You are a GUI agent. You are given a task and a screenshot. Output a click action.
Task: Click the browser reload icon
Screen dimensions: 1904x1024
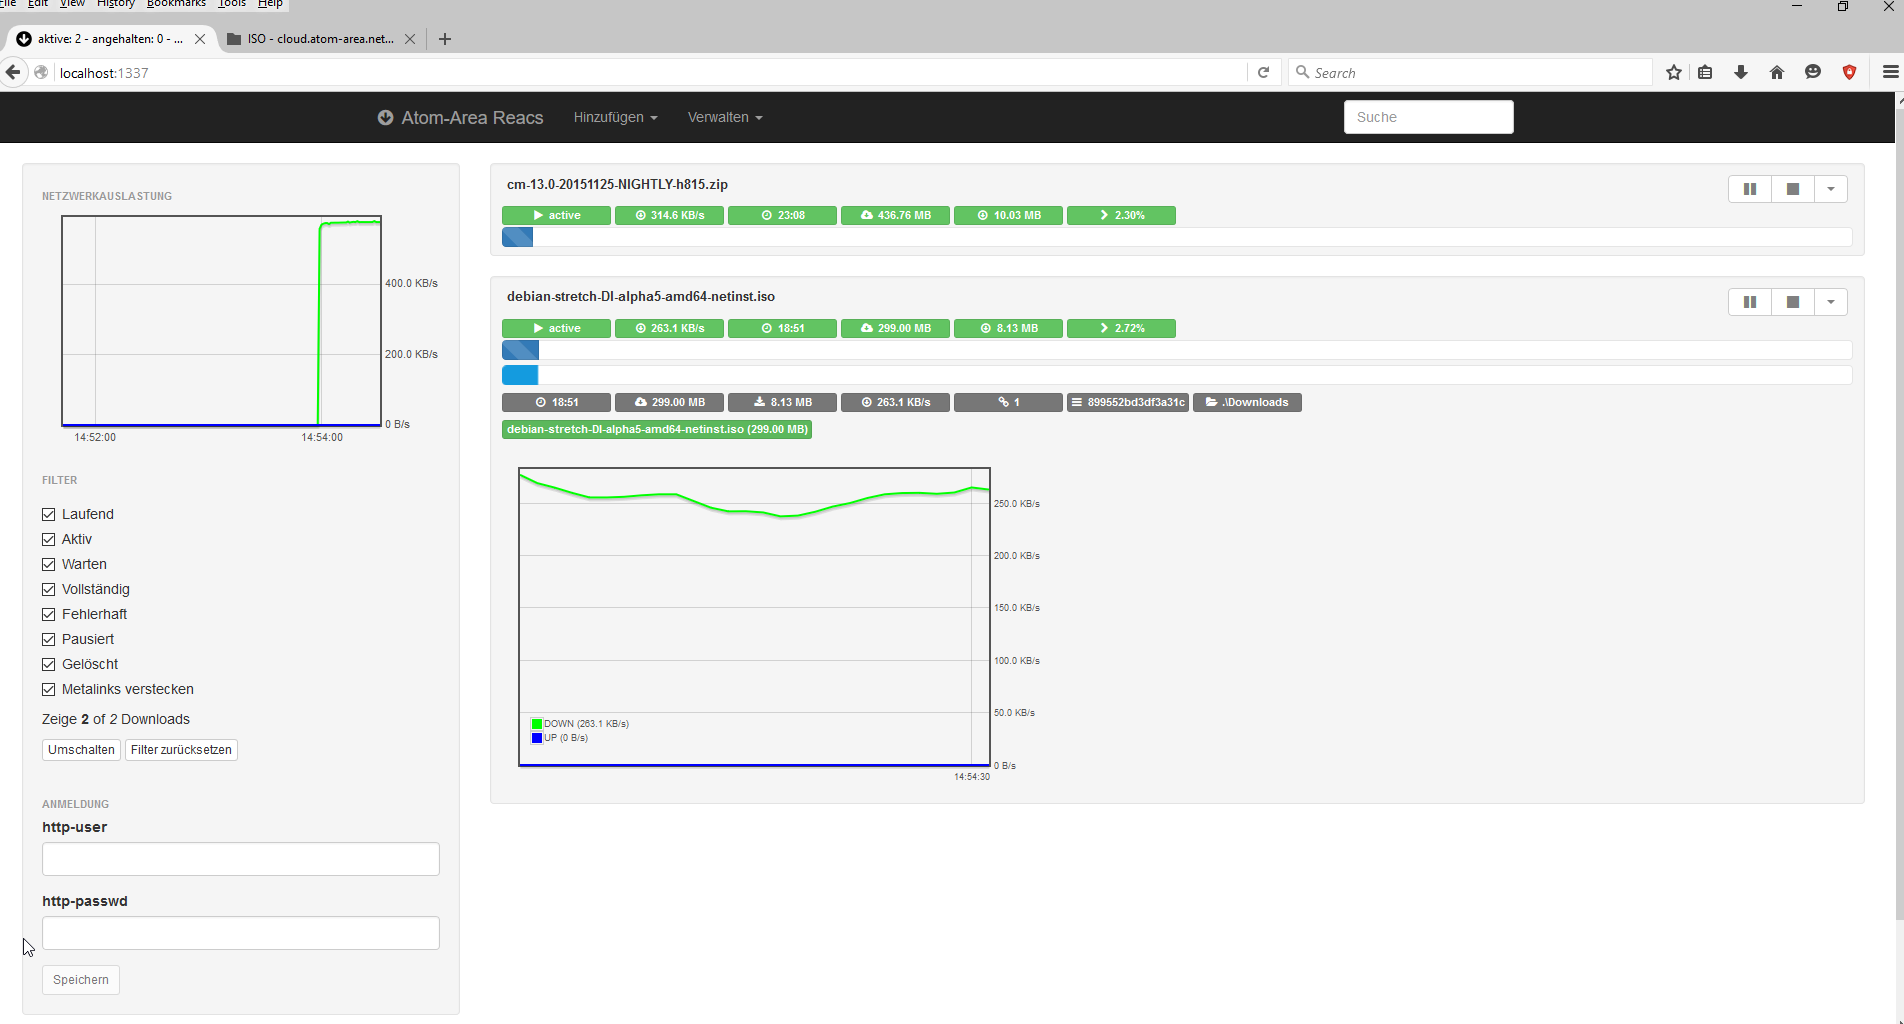1263,73
